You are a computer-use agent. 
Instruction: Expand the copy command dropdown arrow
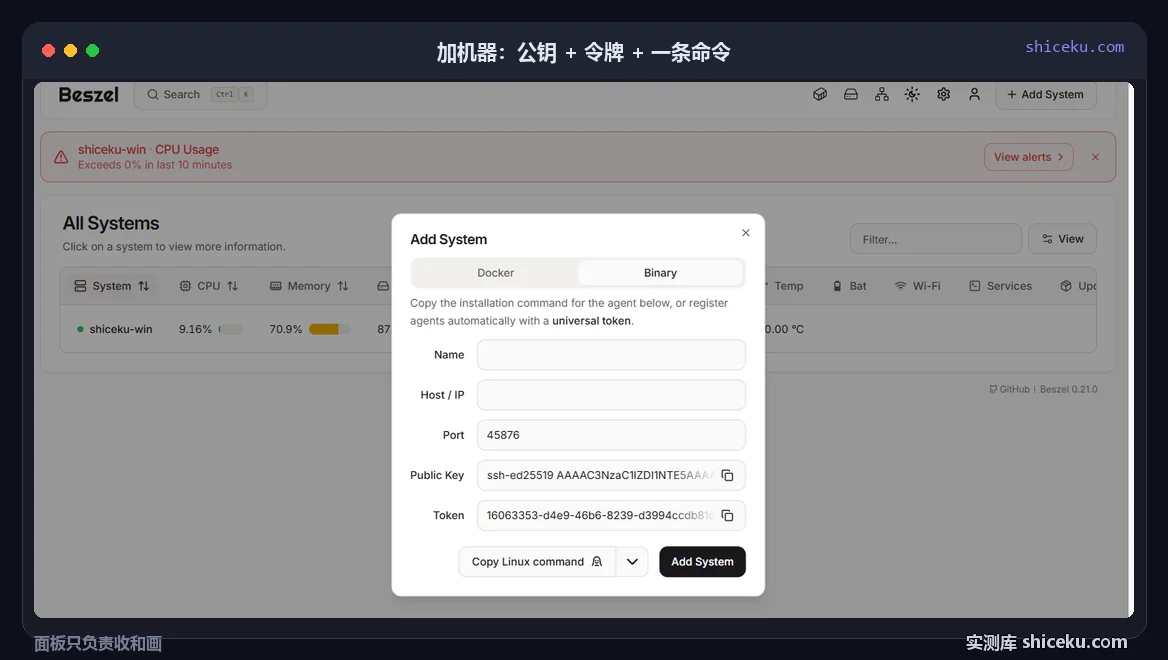(632, 562)
